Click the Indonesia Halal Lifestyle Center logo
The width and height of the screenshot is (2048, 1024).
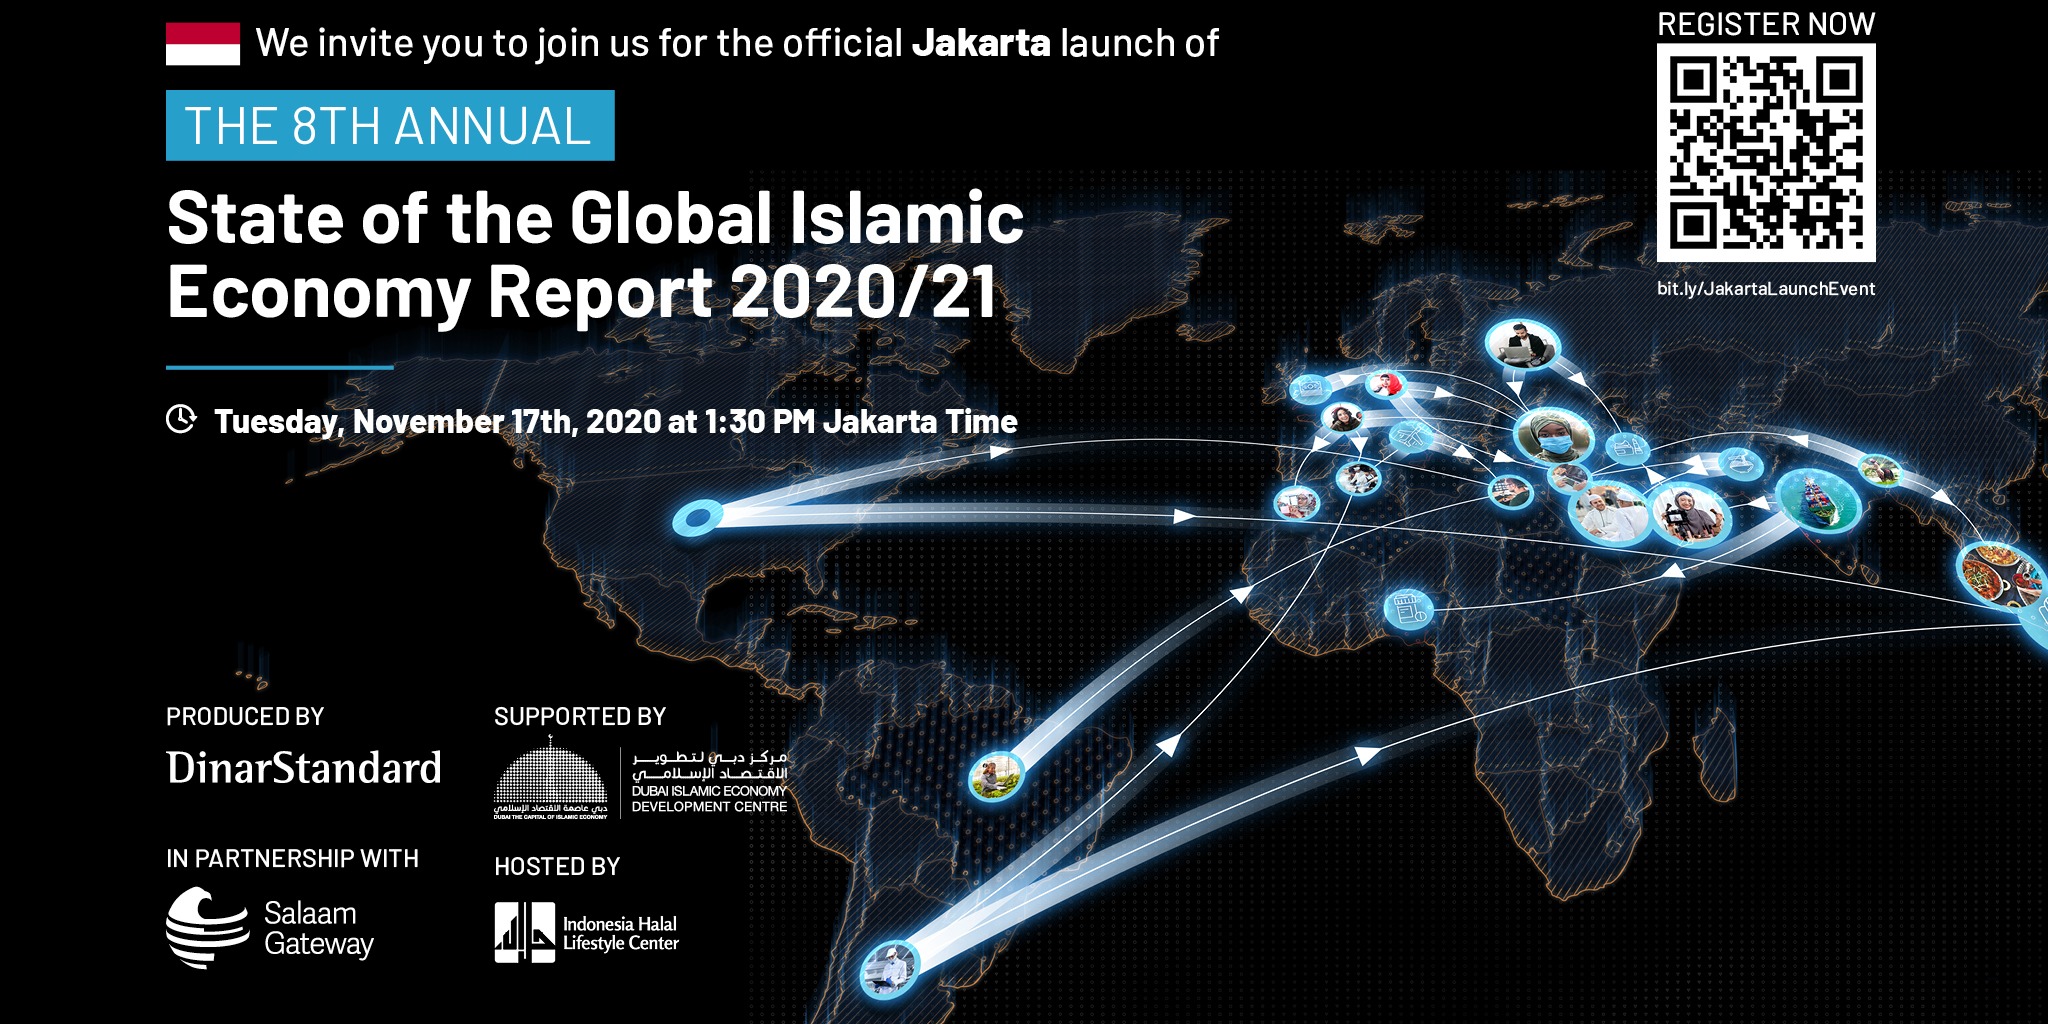click(x=525, y=932)
